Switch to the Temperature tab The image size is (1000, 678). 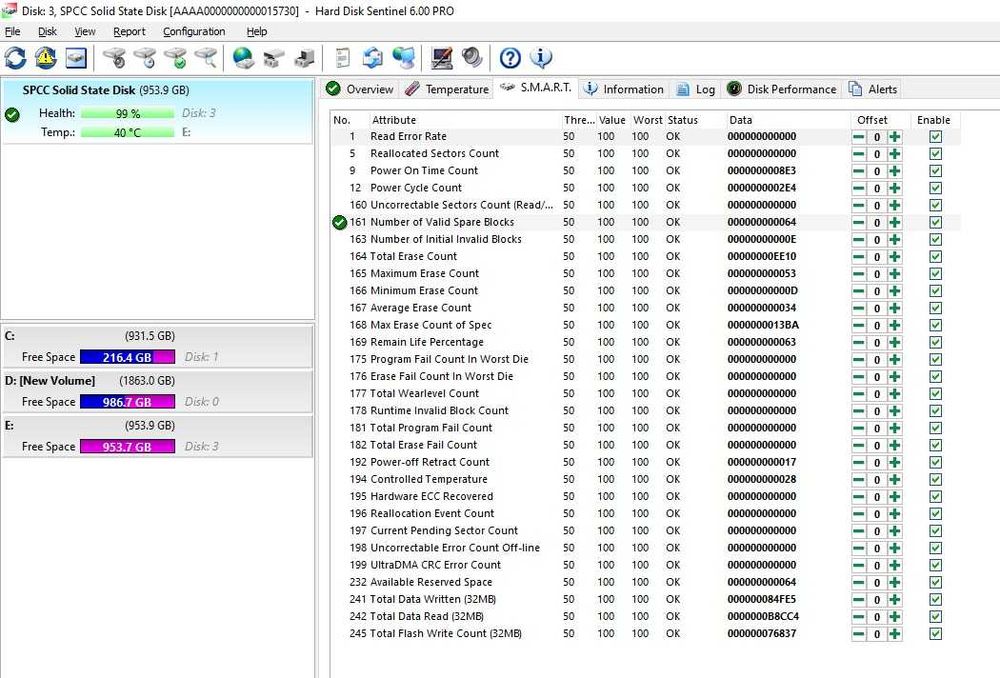tap(448, 89)
